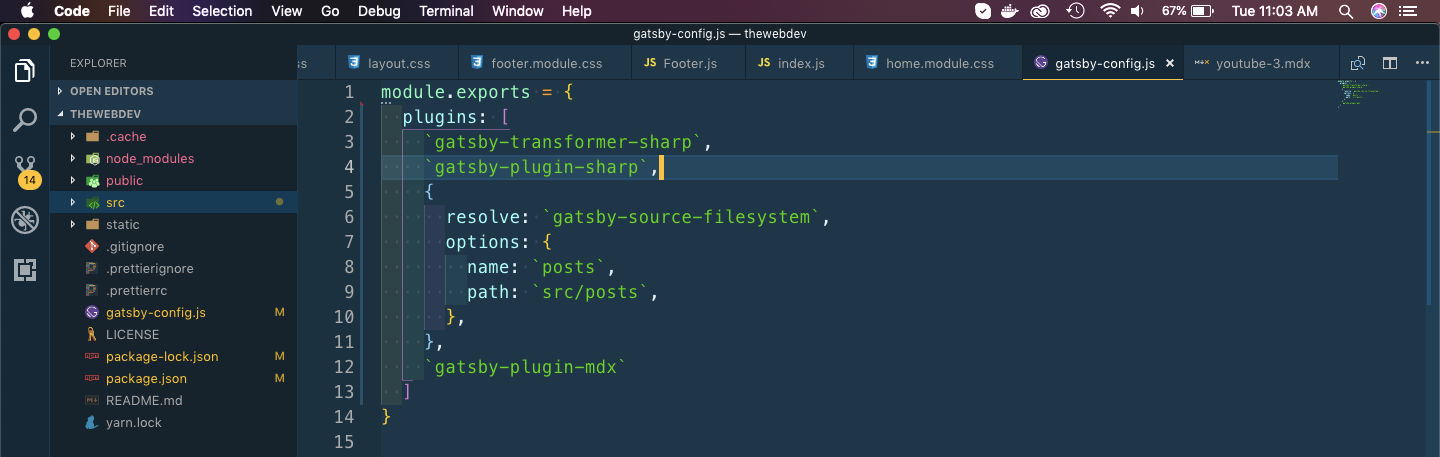Open the Explorer view in activity bar
Screen dimensions: 1440x457
click(x=25, y=71)
